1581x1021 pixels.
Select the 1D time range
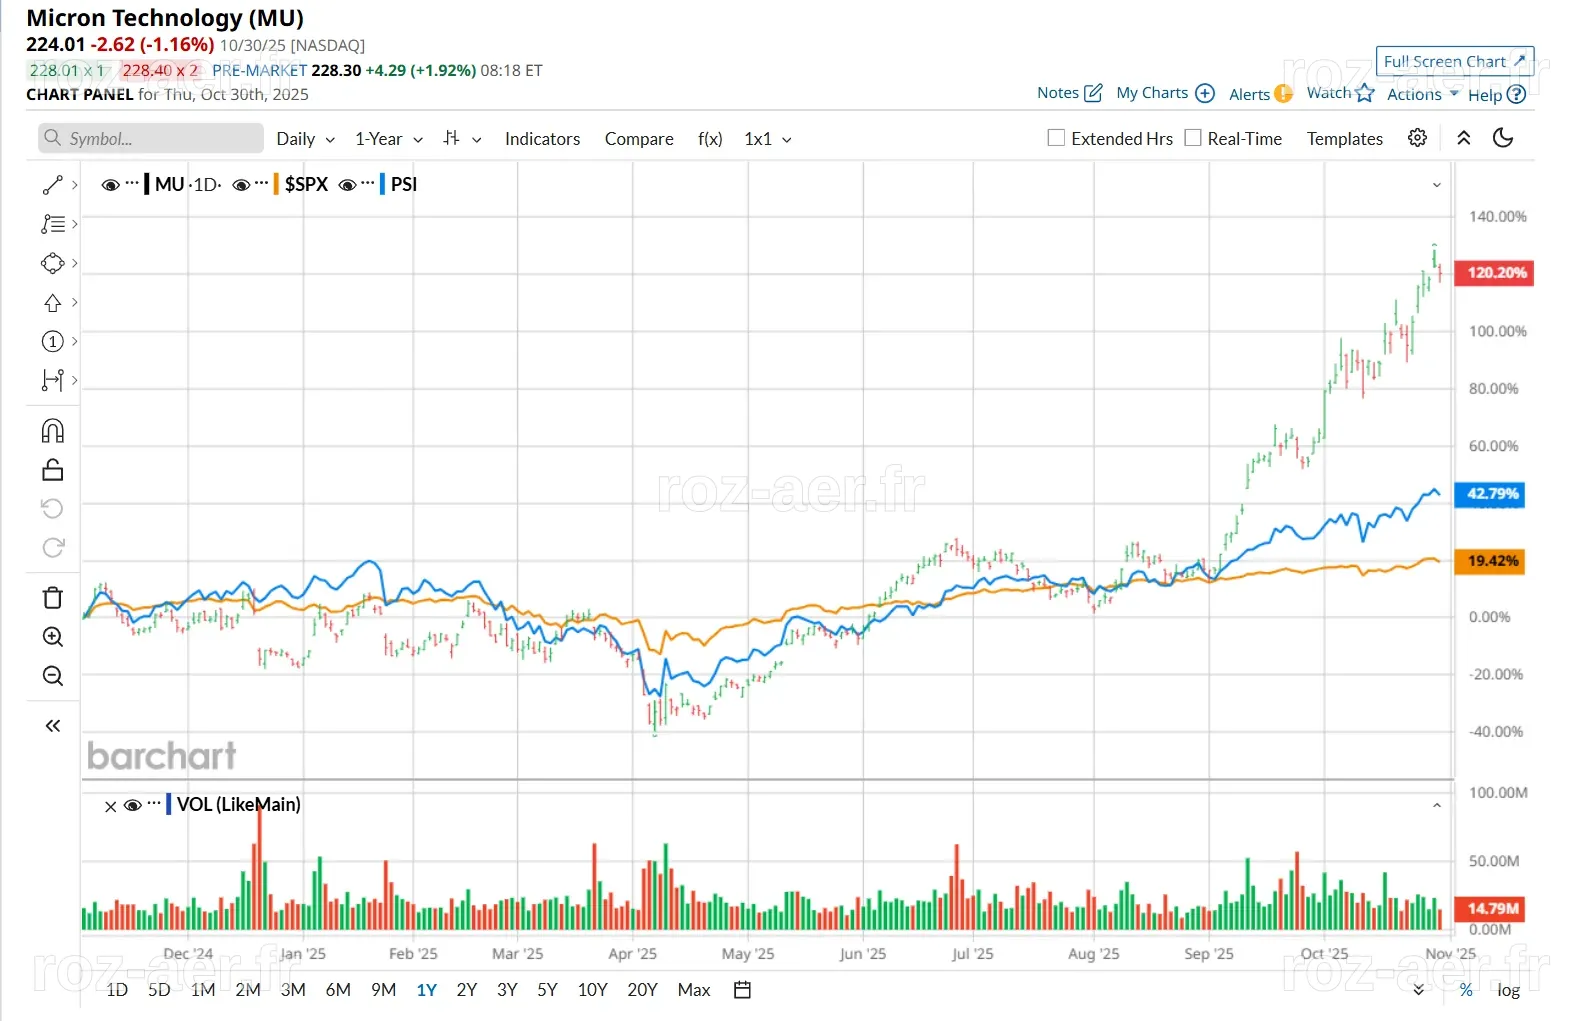117,990
